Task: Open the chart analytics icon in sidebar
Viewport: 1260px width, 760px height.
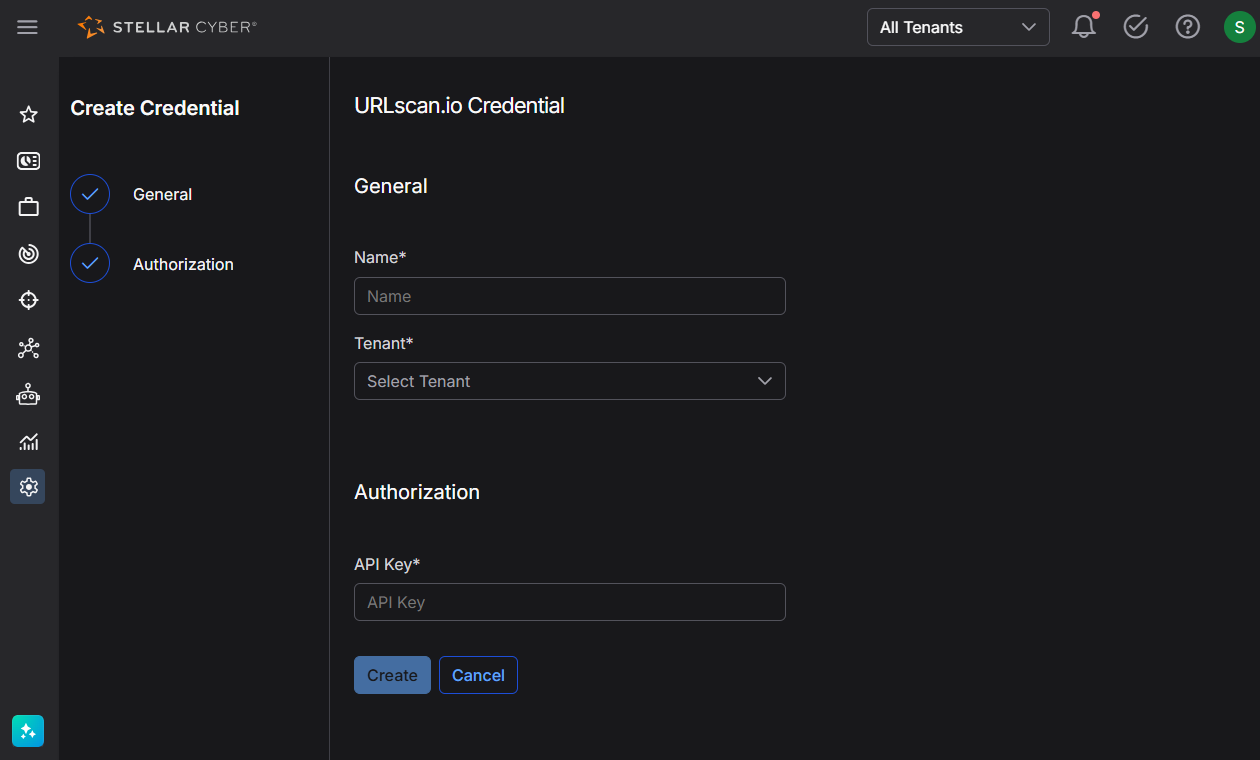Action: coord(28,441)
